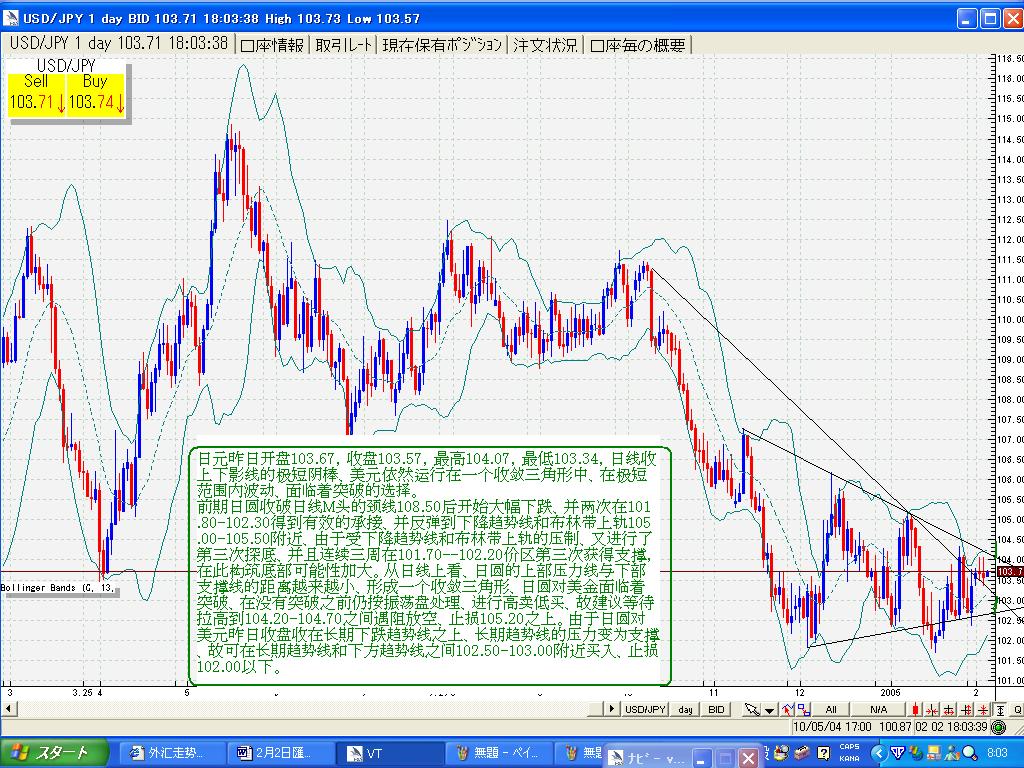Click the 8:03 system clock
Screen dimensions: 1024x768
coord(997,753)
